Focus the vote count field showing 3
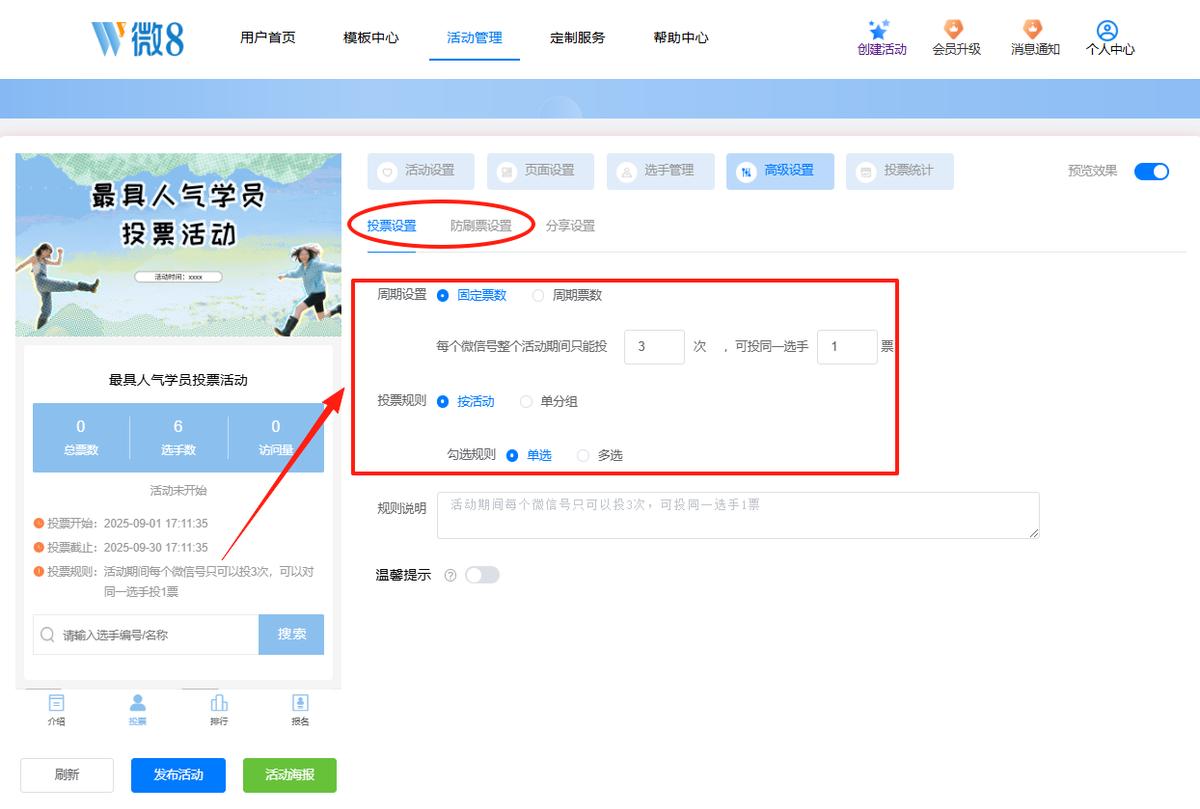 654,347
